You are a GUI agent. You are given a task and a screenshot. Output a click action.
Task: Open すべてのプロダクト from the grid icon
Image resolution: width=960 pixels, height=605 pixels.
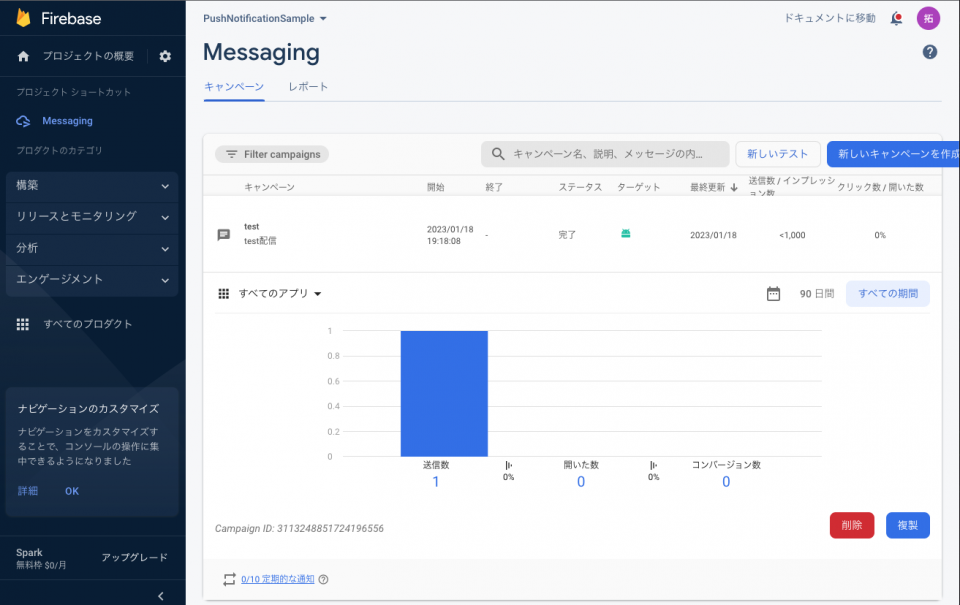pyautogui.click(x=22, y=324)
